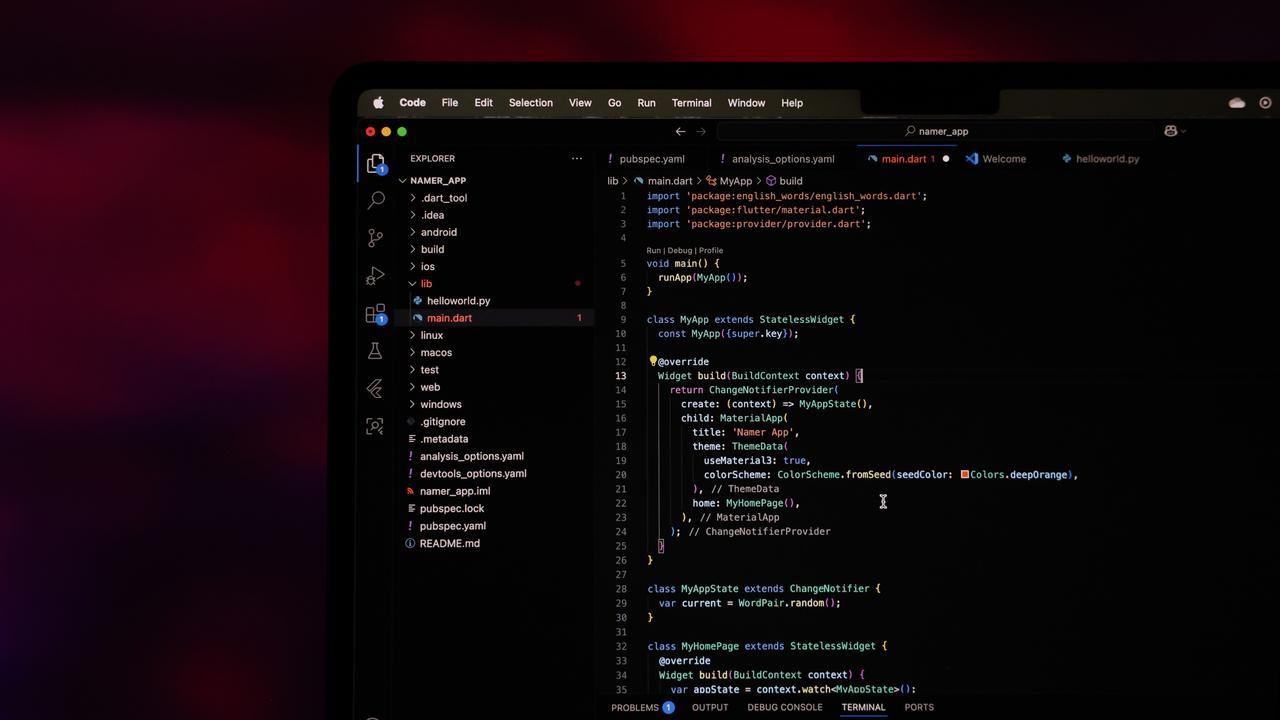Open the Terminal menu in menu bar
This screenshot has width=1280, height=720.
pos(691,103)
